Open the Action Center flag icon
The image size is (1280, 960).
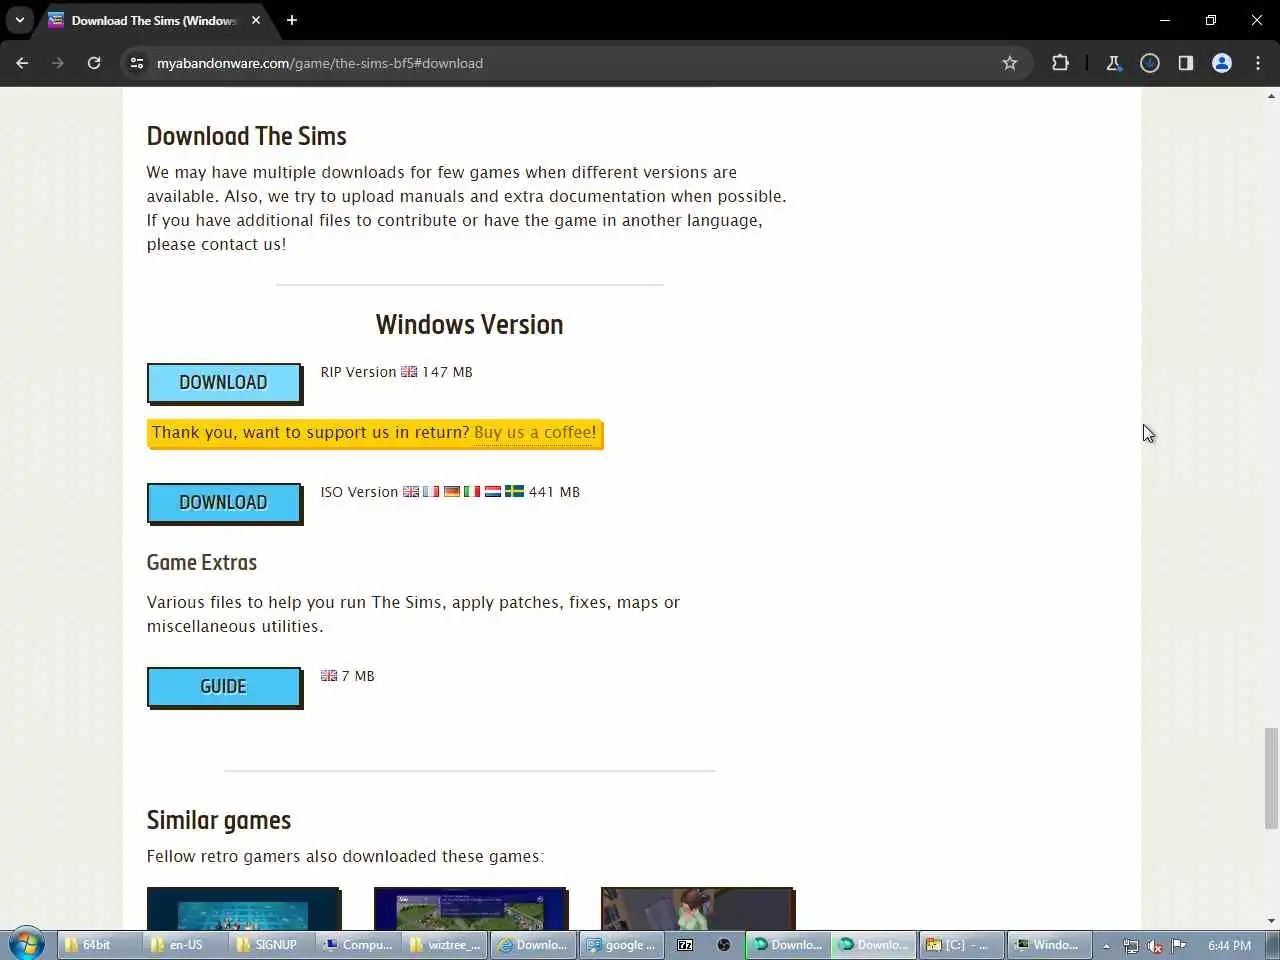coord(1179,946)
